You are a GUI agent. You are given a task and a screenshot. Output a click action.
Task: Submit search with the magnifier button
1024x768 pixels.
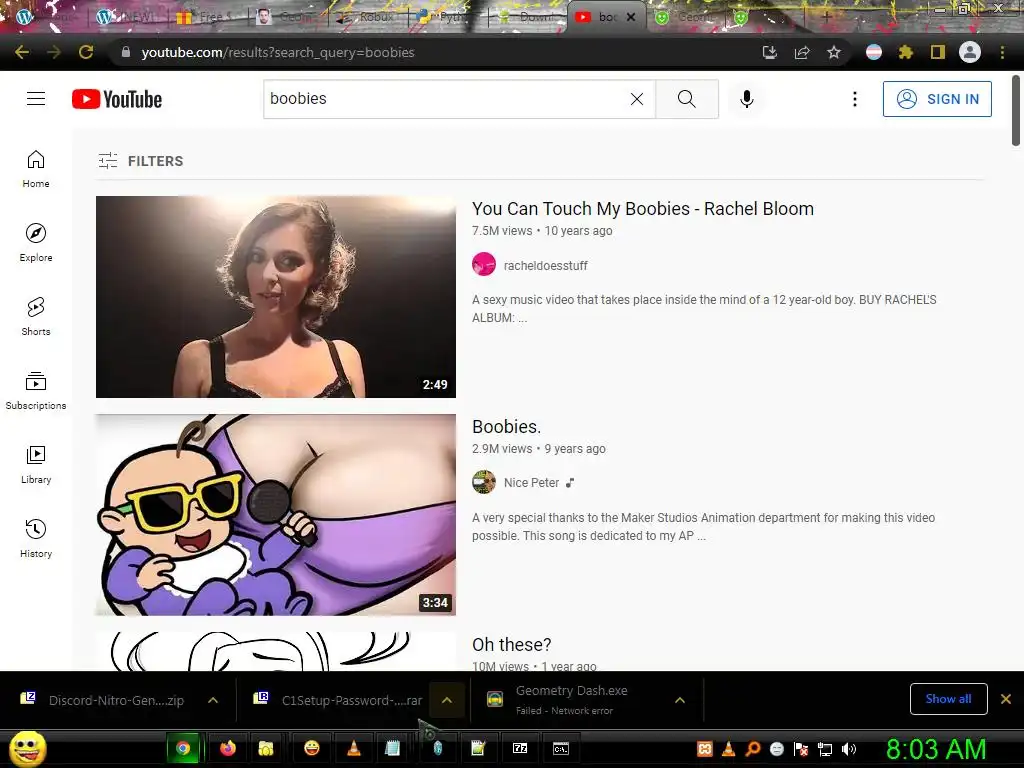click(x=686, y=99)
